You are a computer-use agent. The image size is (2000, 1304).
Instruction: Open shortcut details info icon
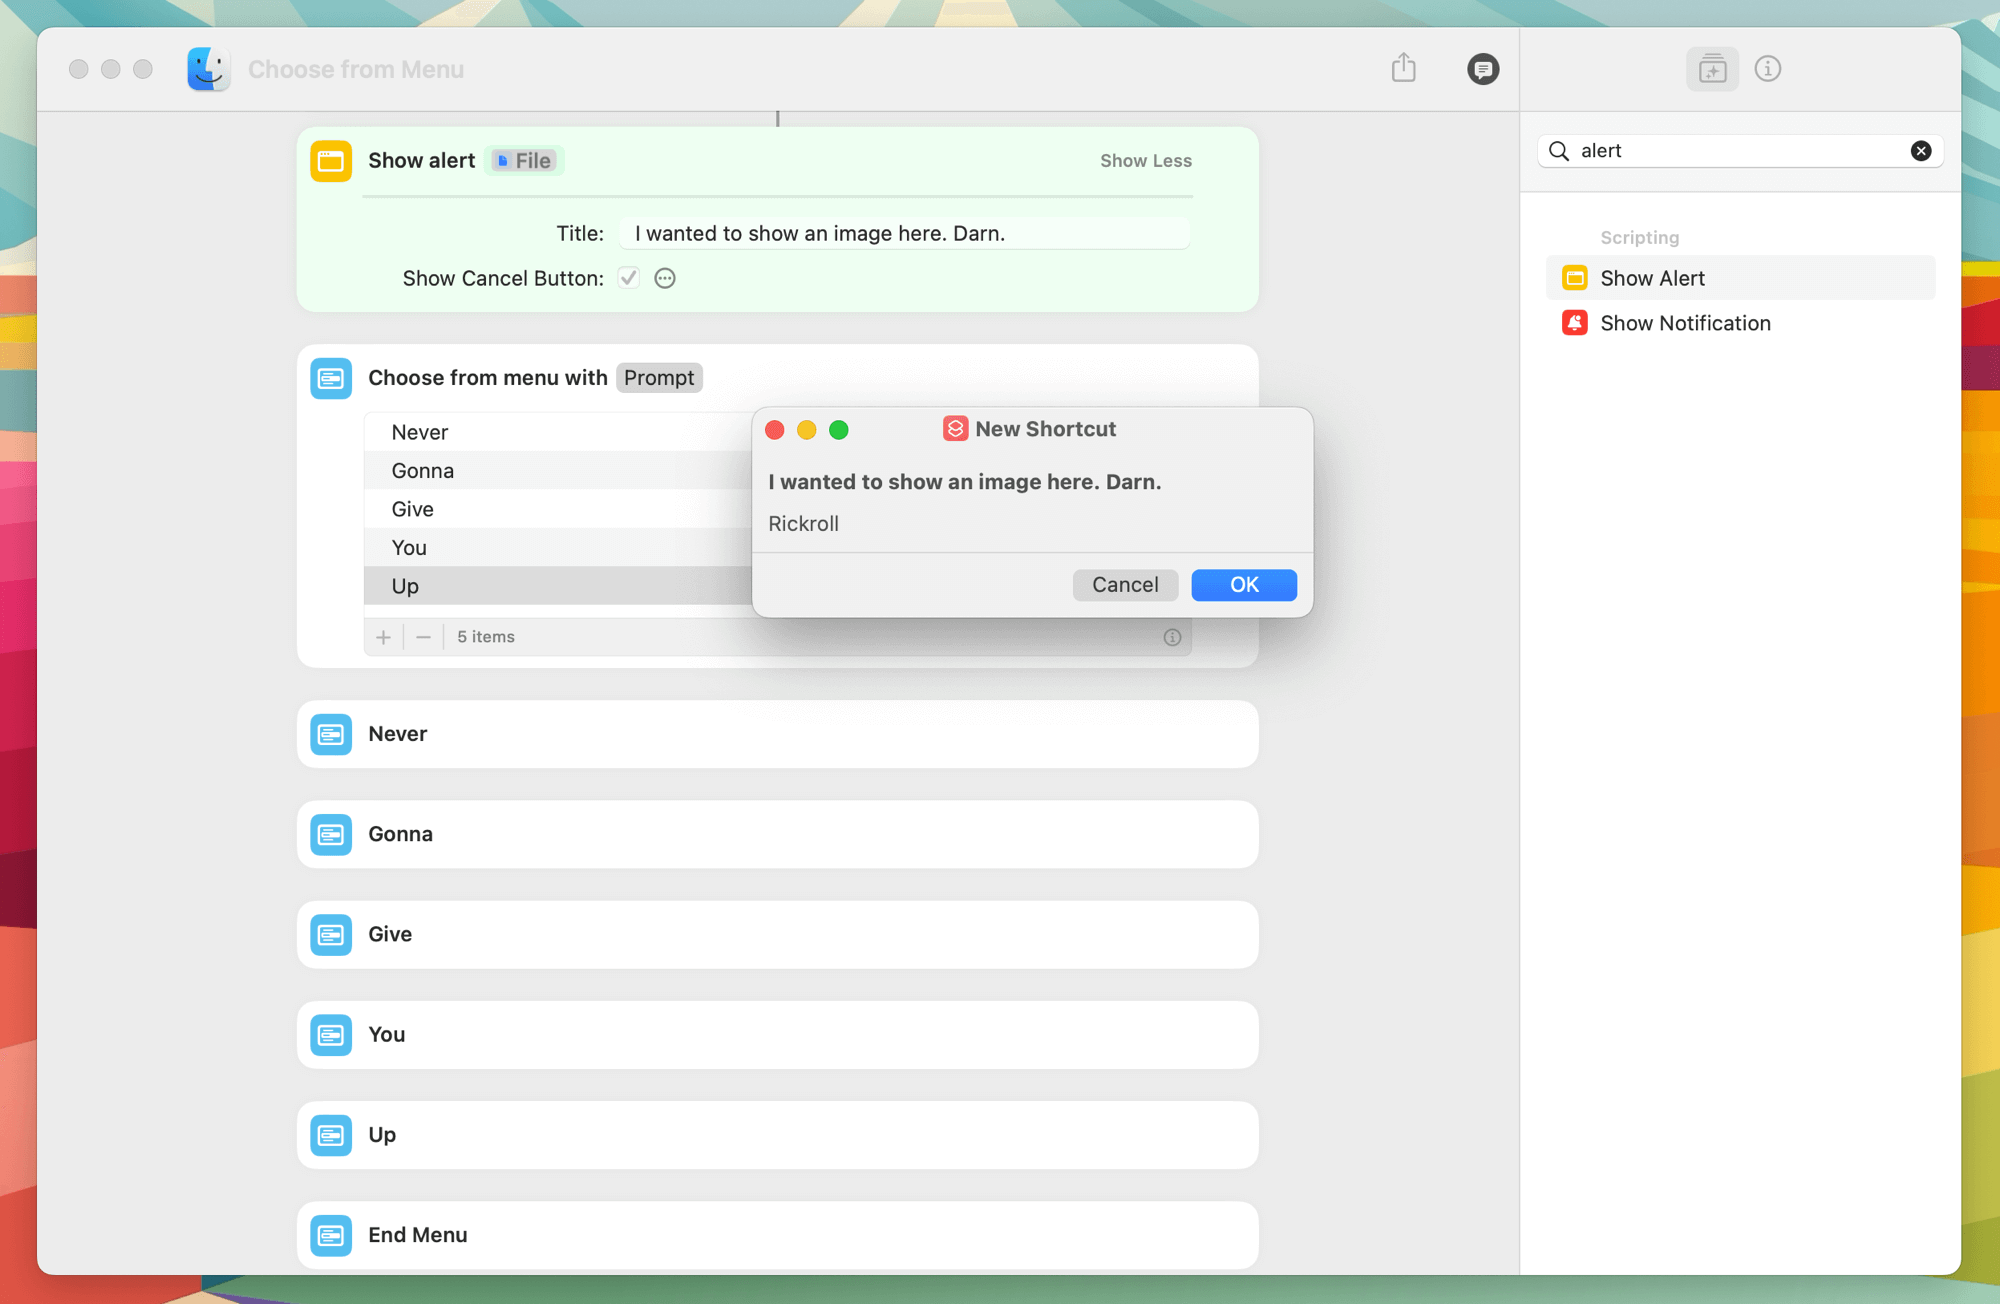1767,69
